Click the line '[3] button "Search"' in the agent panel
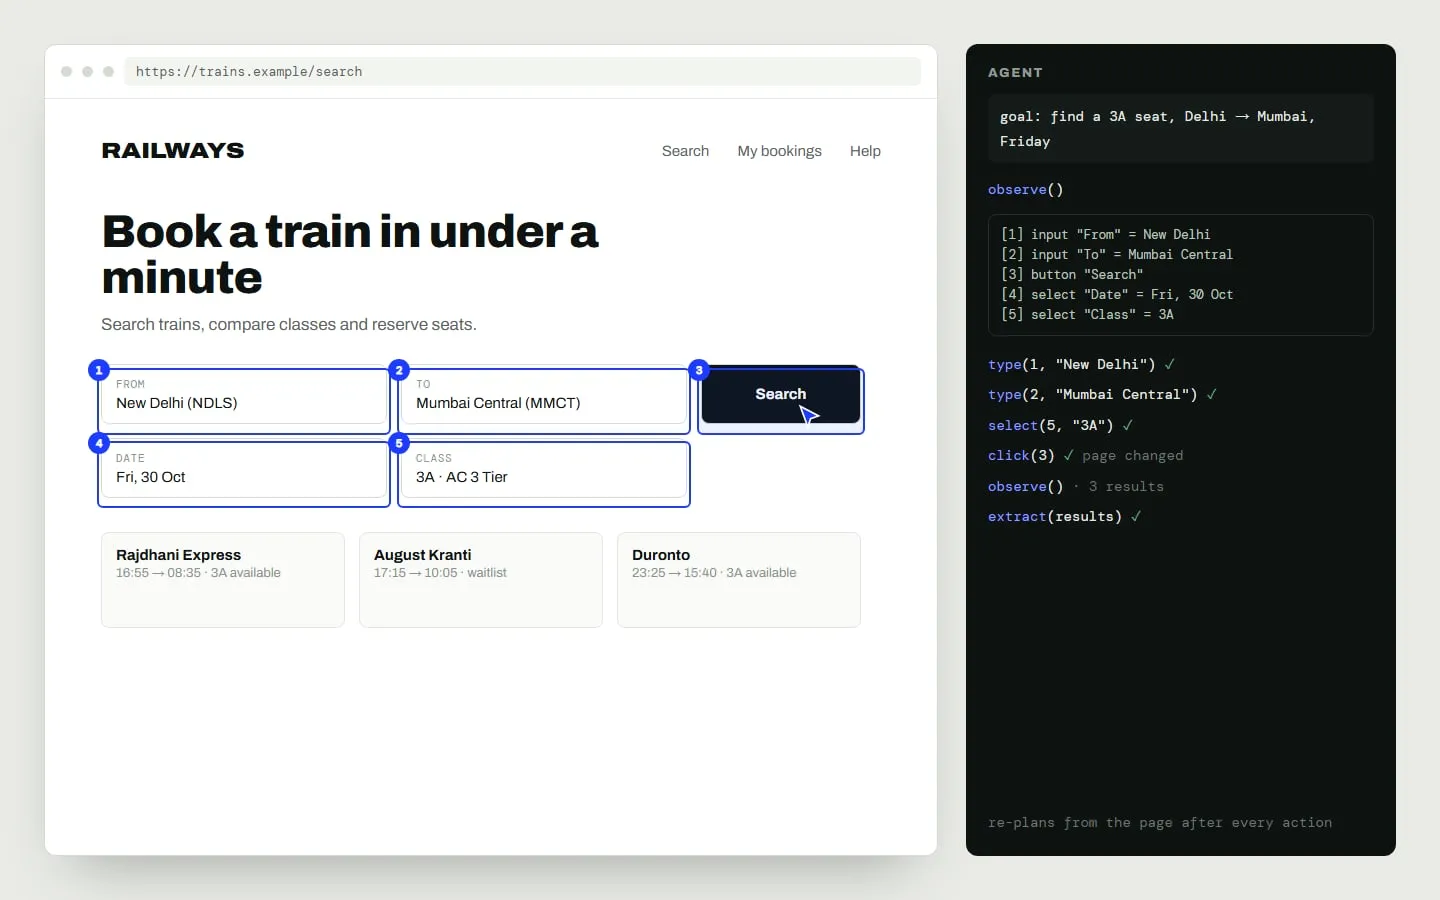The width and height of the screenshot is (1440, 900). pos(1071,275)
